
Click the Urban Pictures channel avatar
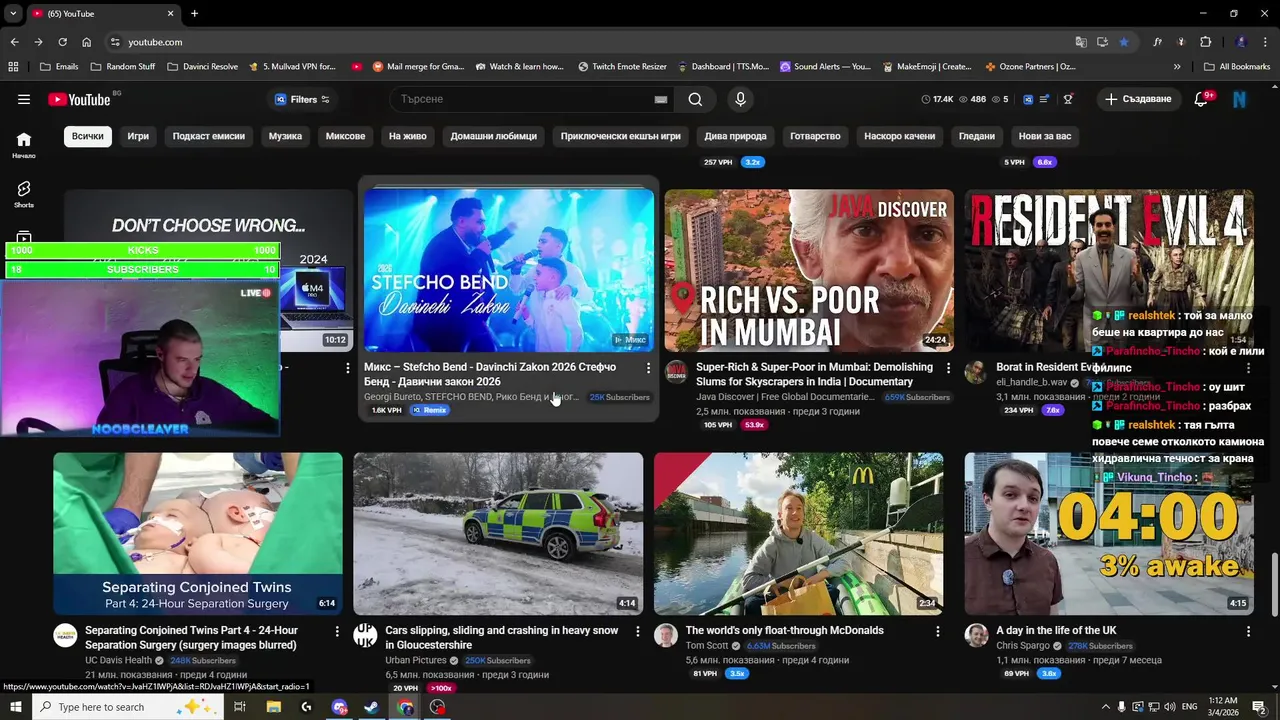pos(365,636)
